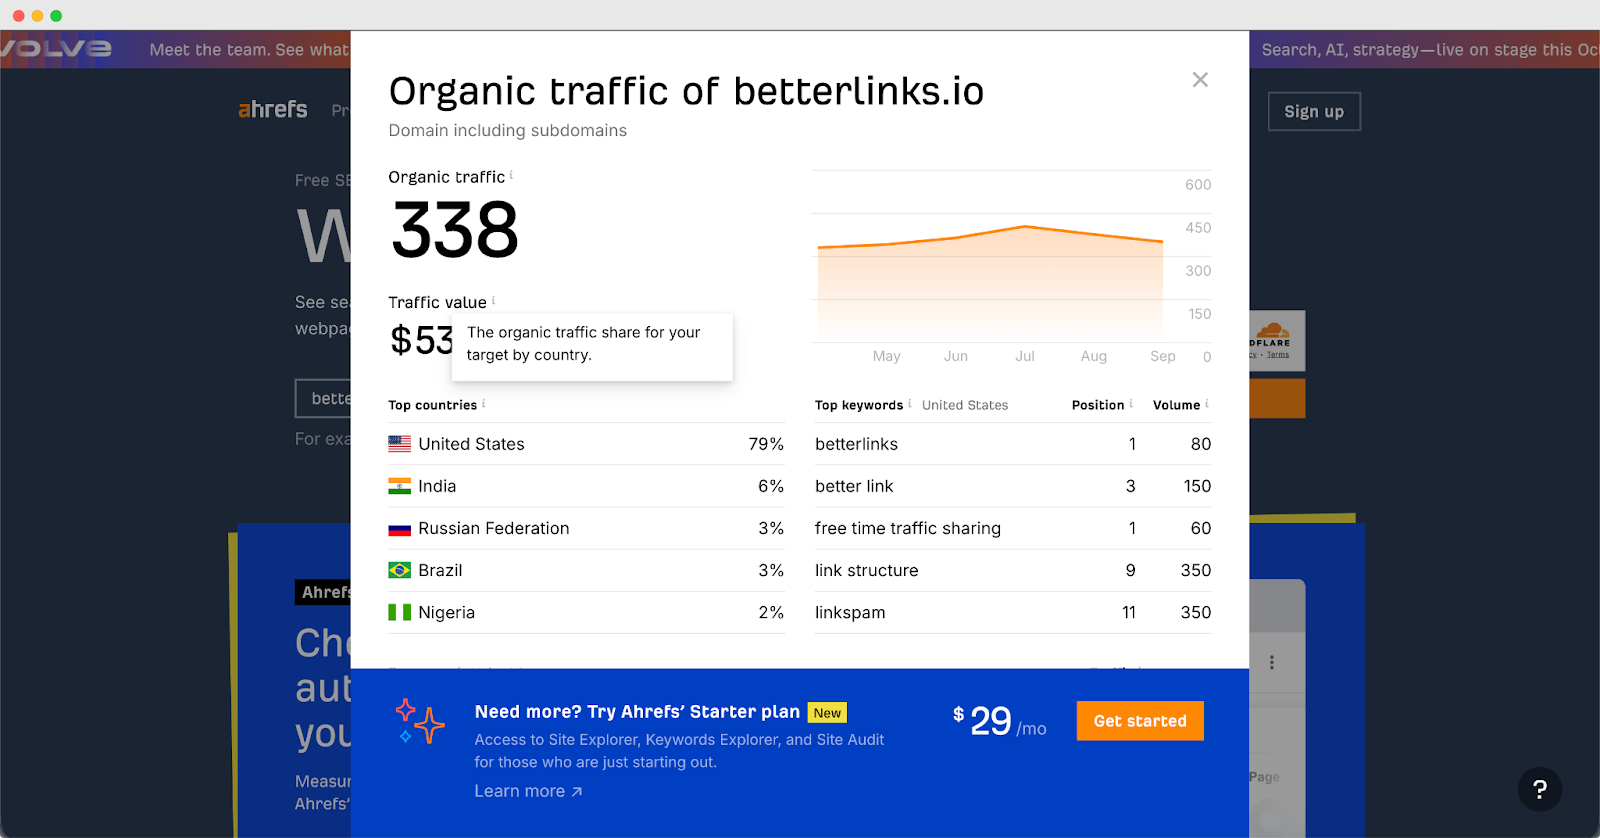Click the info icon next to Position column
The width and height of the screenshot is (1600, 838).
click(x=1131, y=405)
